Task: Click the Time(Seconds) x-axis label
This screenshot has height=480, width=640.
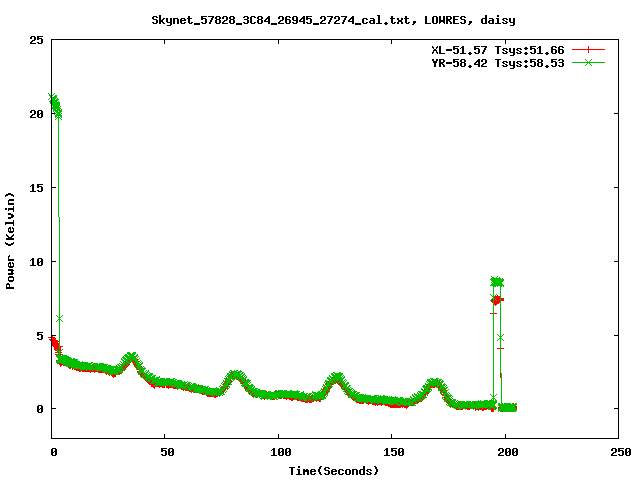Action: pos(333,471)
